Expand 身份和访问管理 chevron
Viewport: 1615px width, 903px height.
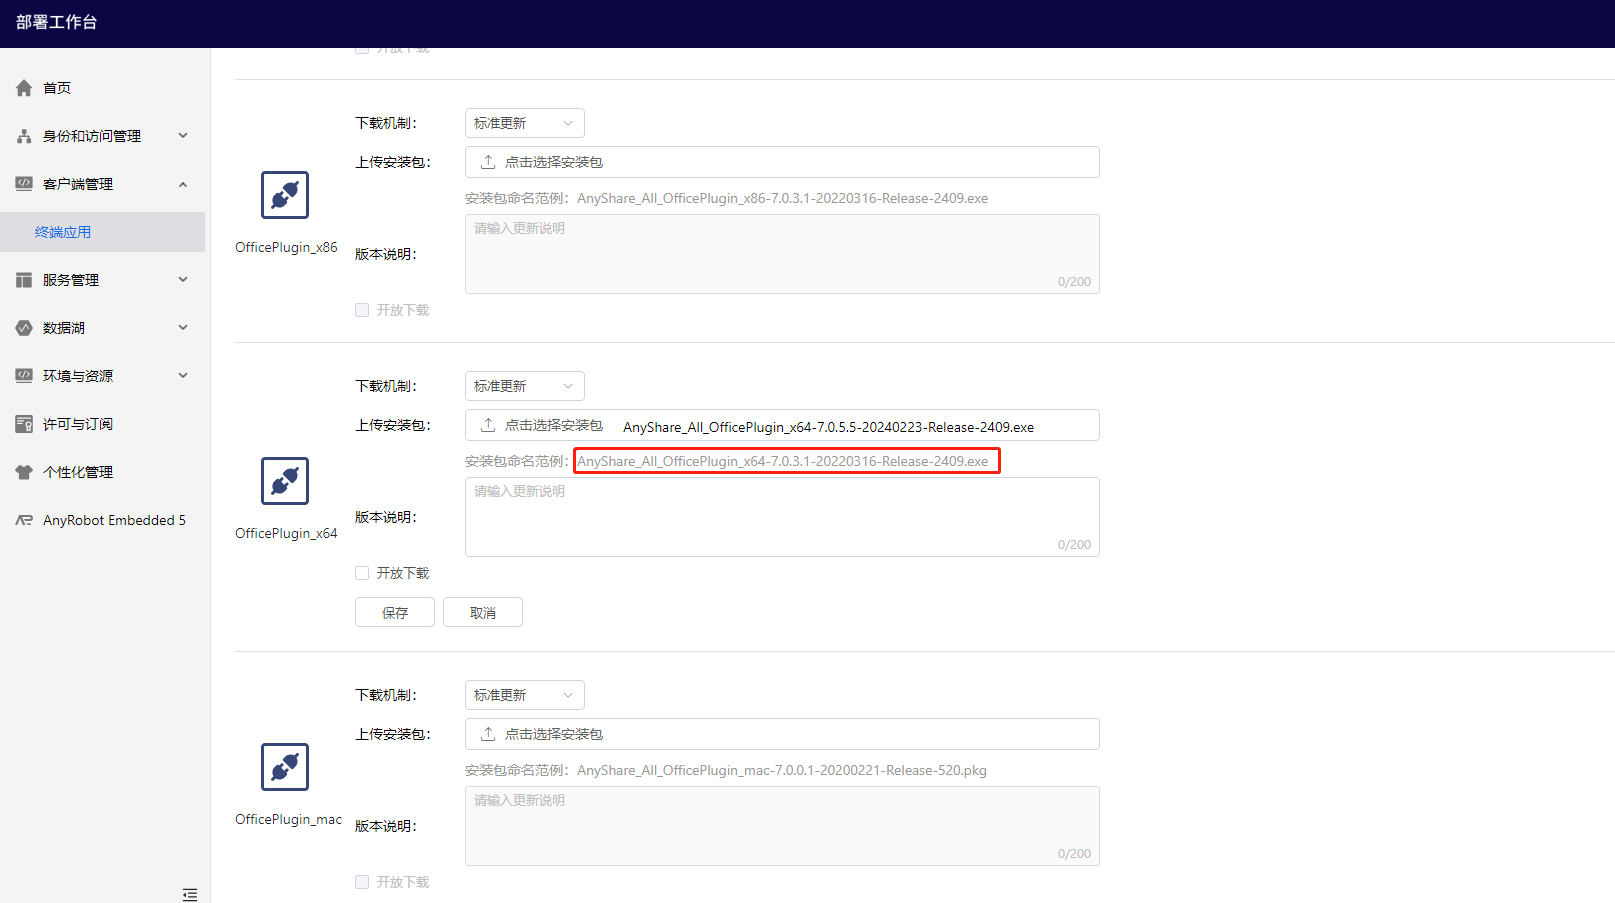coord(183,136)
